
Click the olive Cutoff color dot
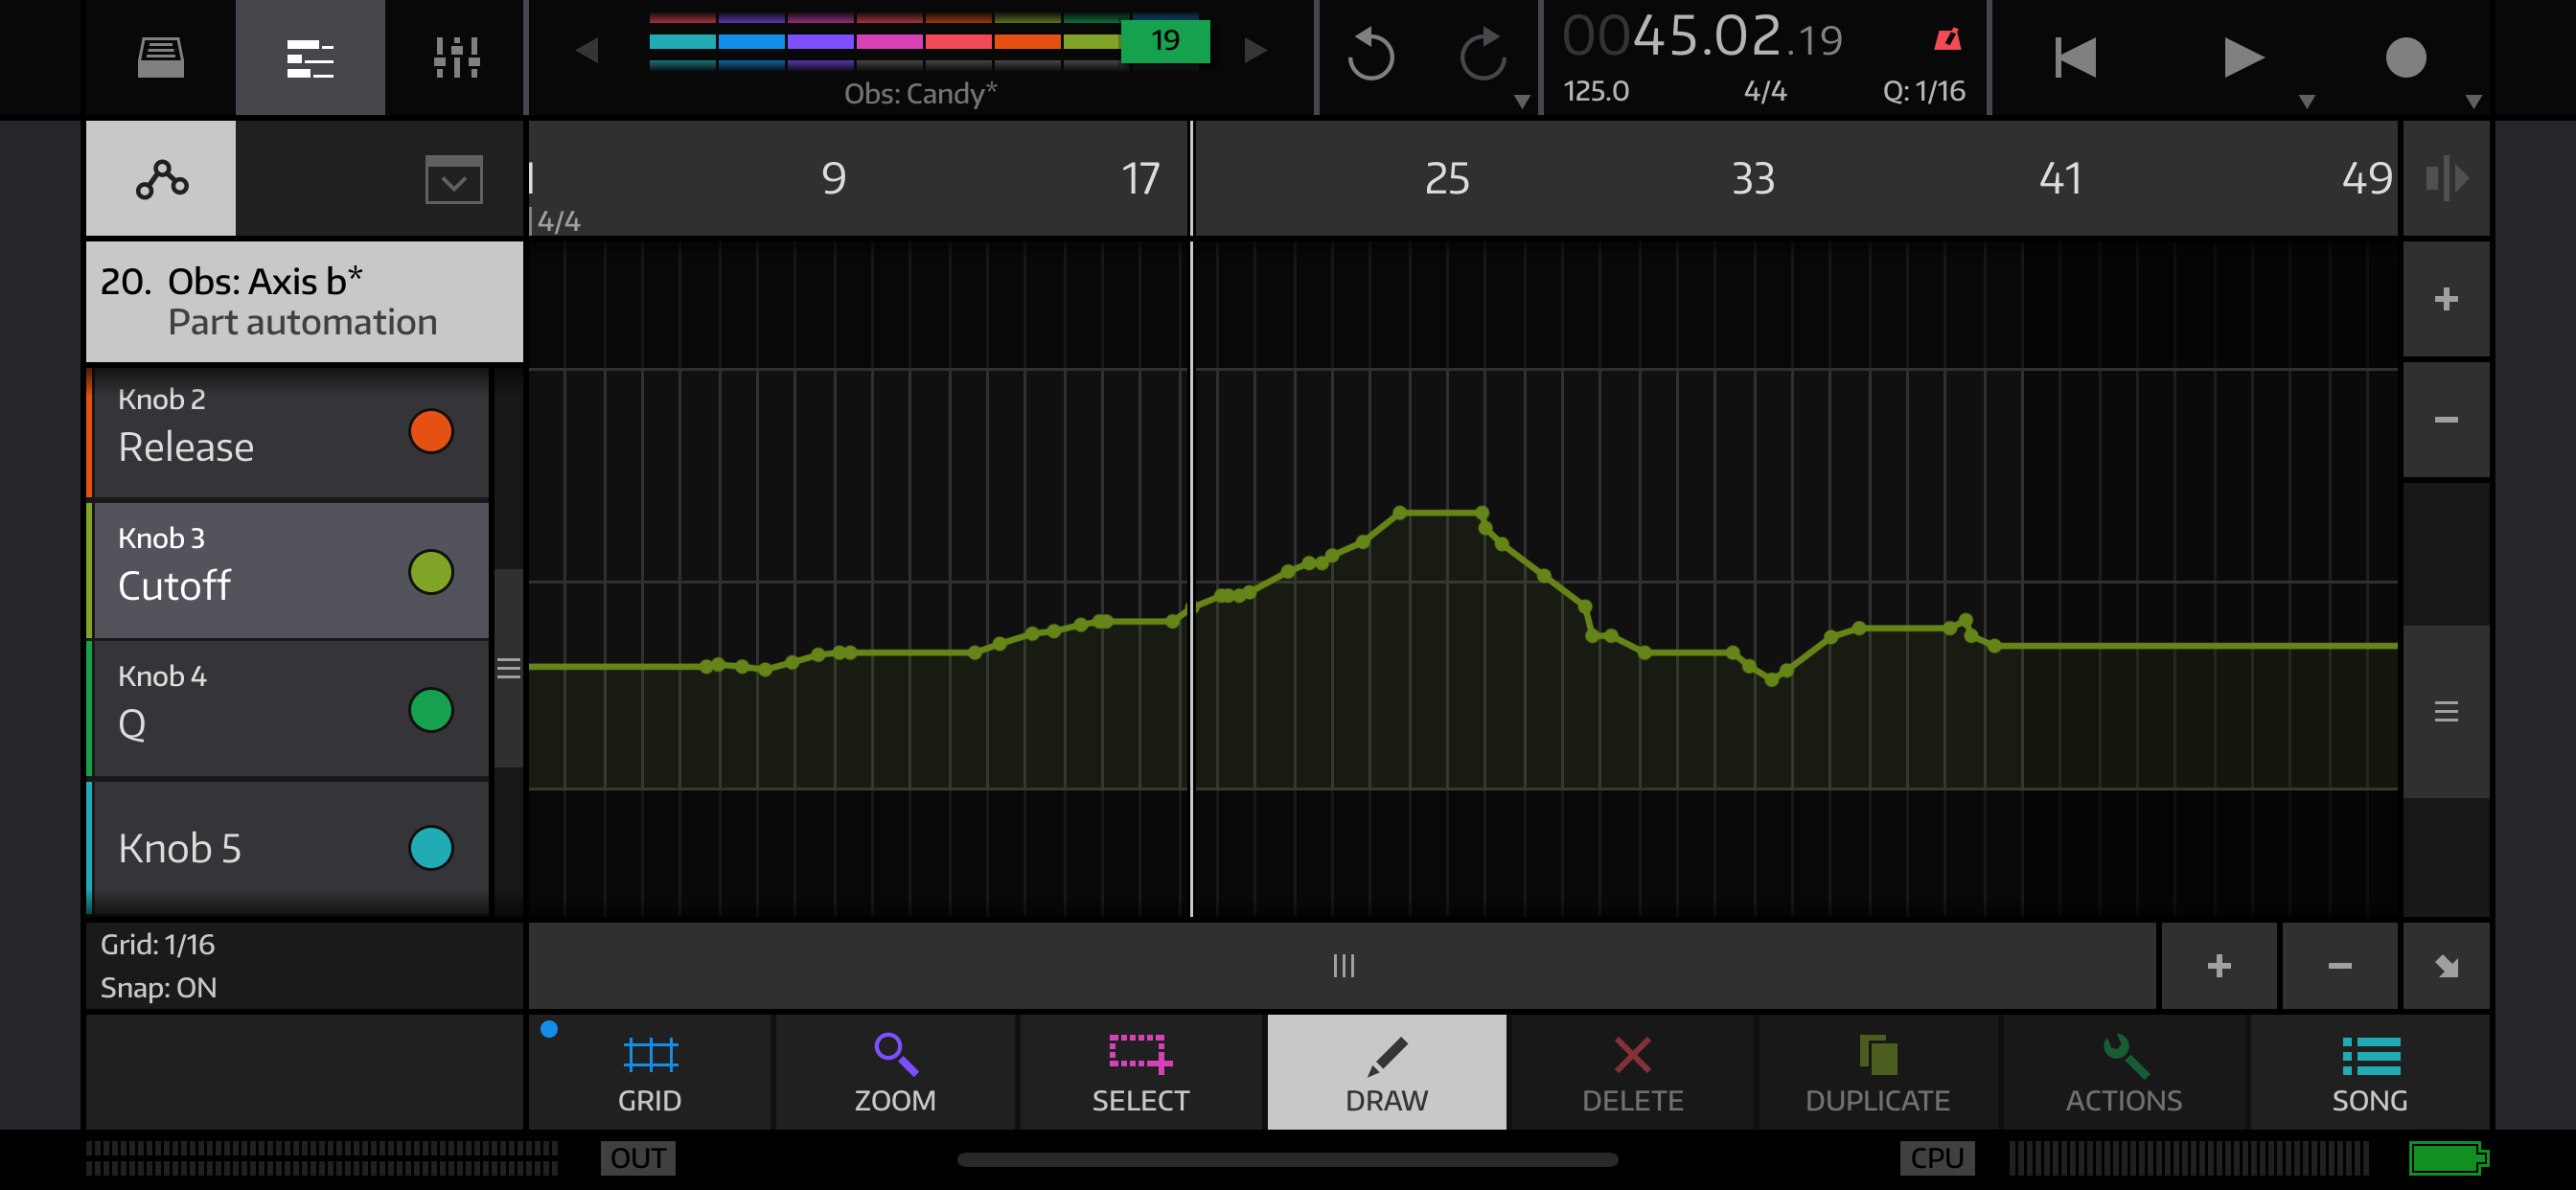coord(431,572)
